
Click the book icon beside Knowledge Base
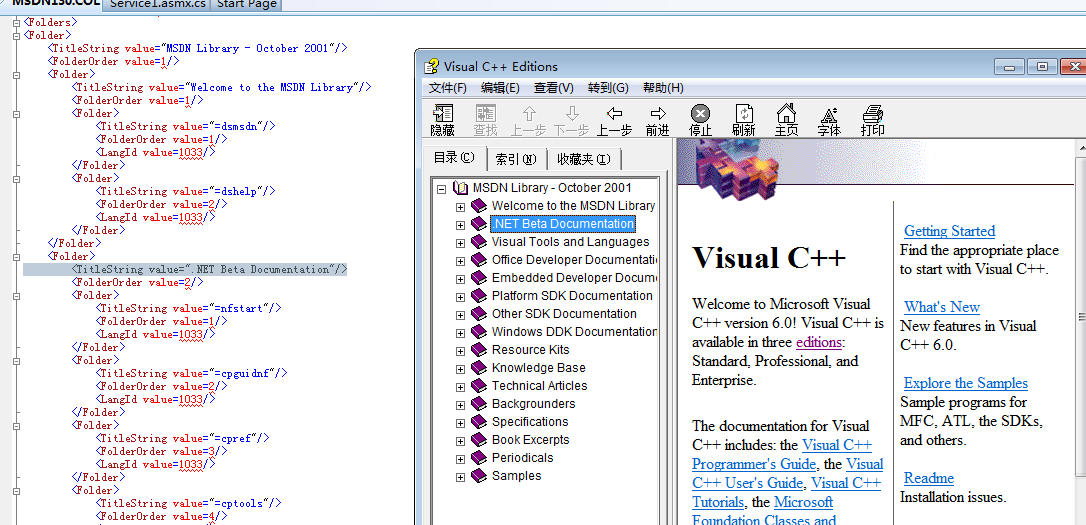click(x=479, y=368)
